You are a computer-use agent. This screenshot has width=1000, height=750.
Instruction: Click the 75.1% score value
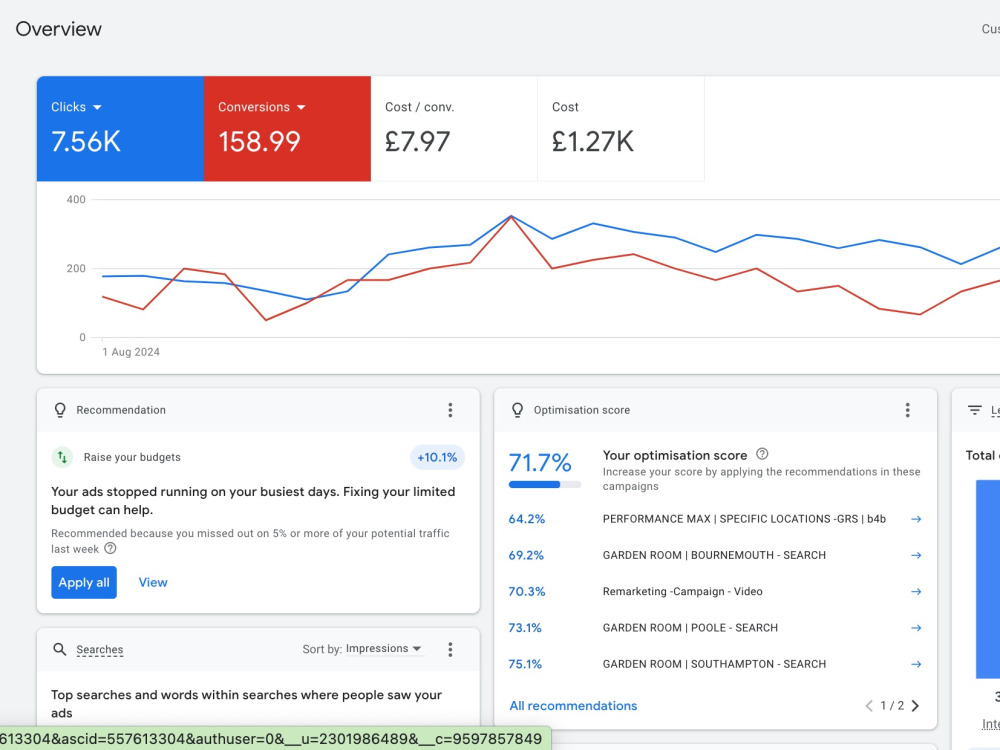[x=525, y=665]
